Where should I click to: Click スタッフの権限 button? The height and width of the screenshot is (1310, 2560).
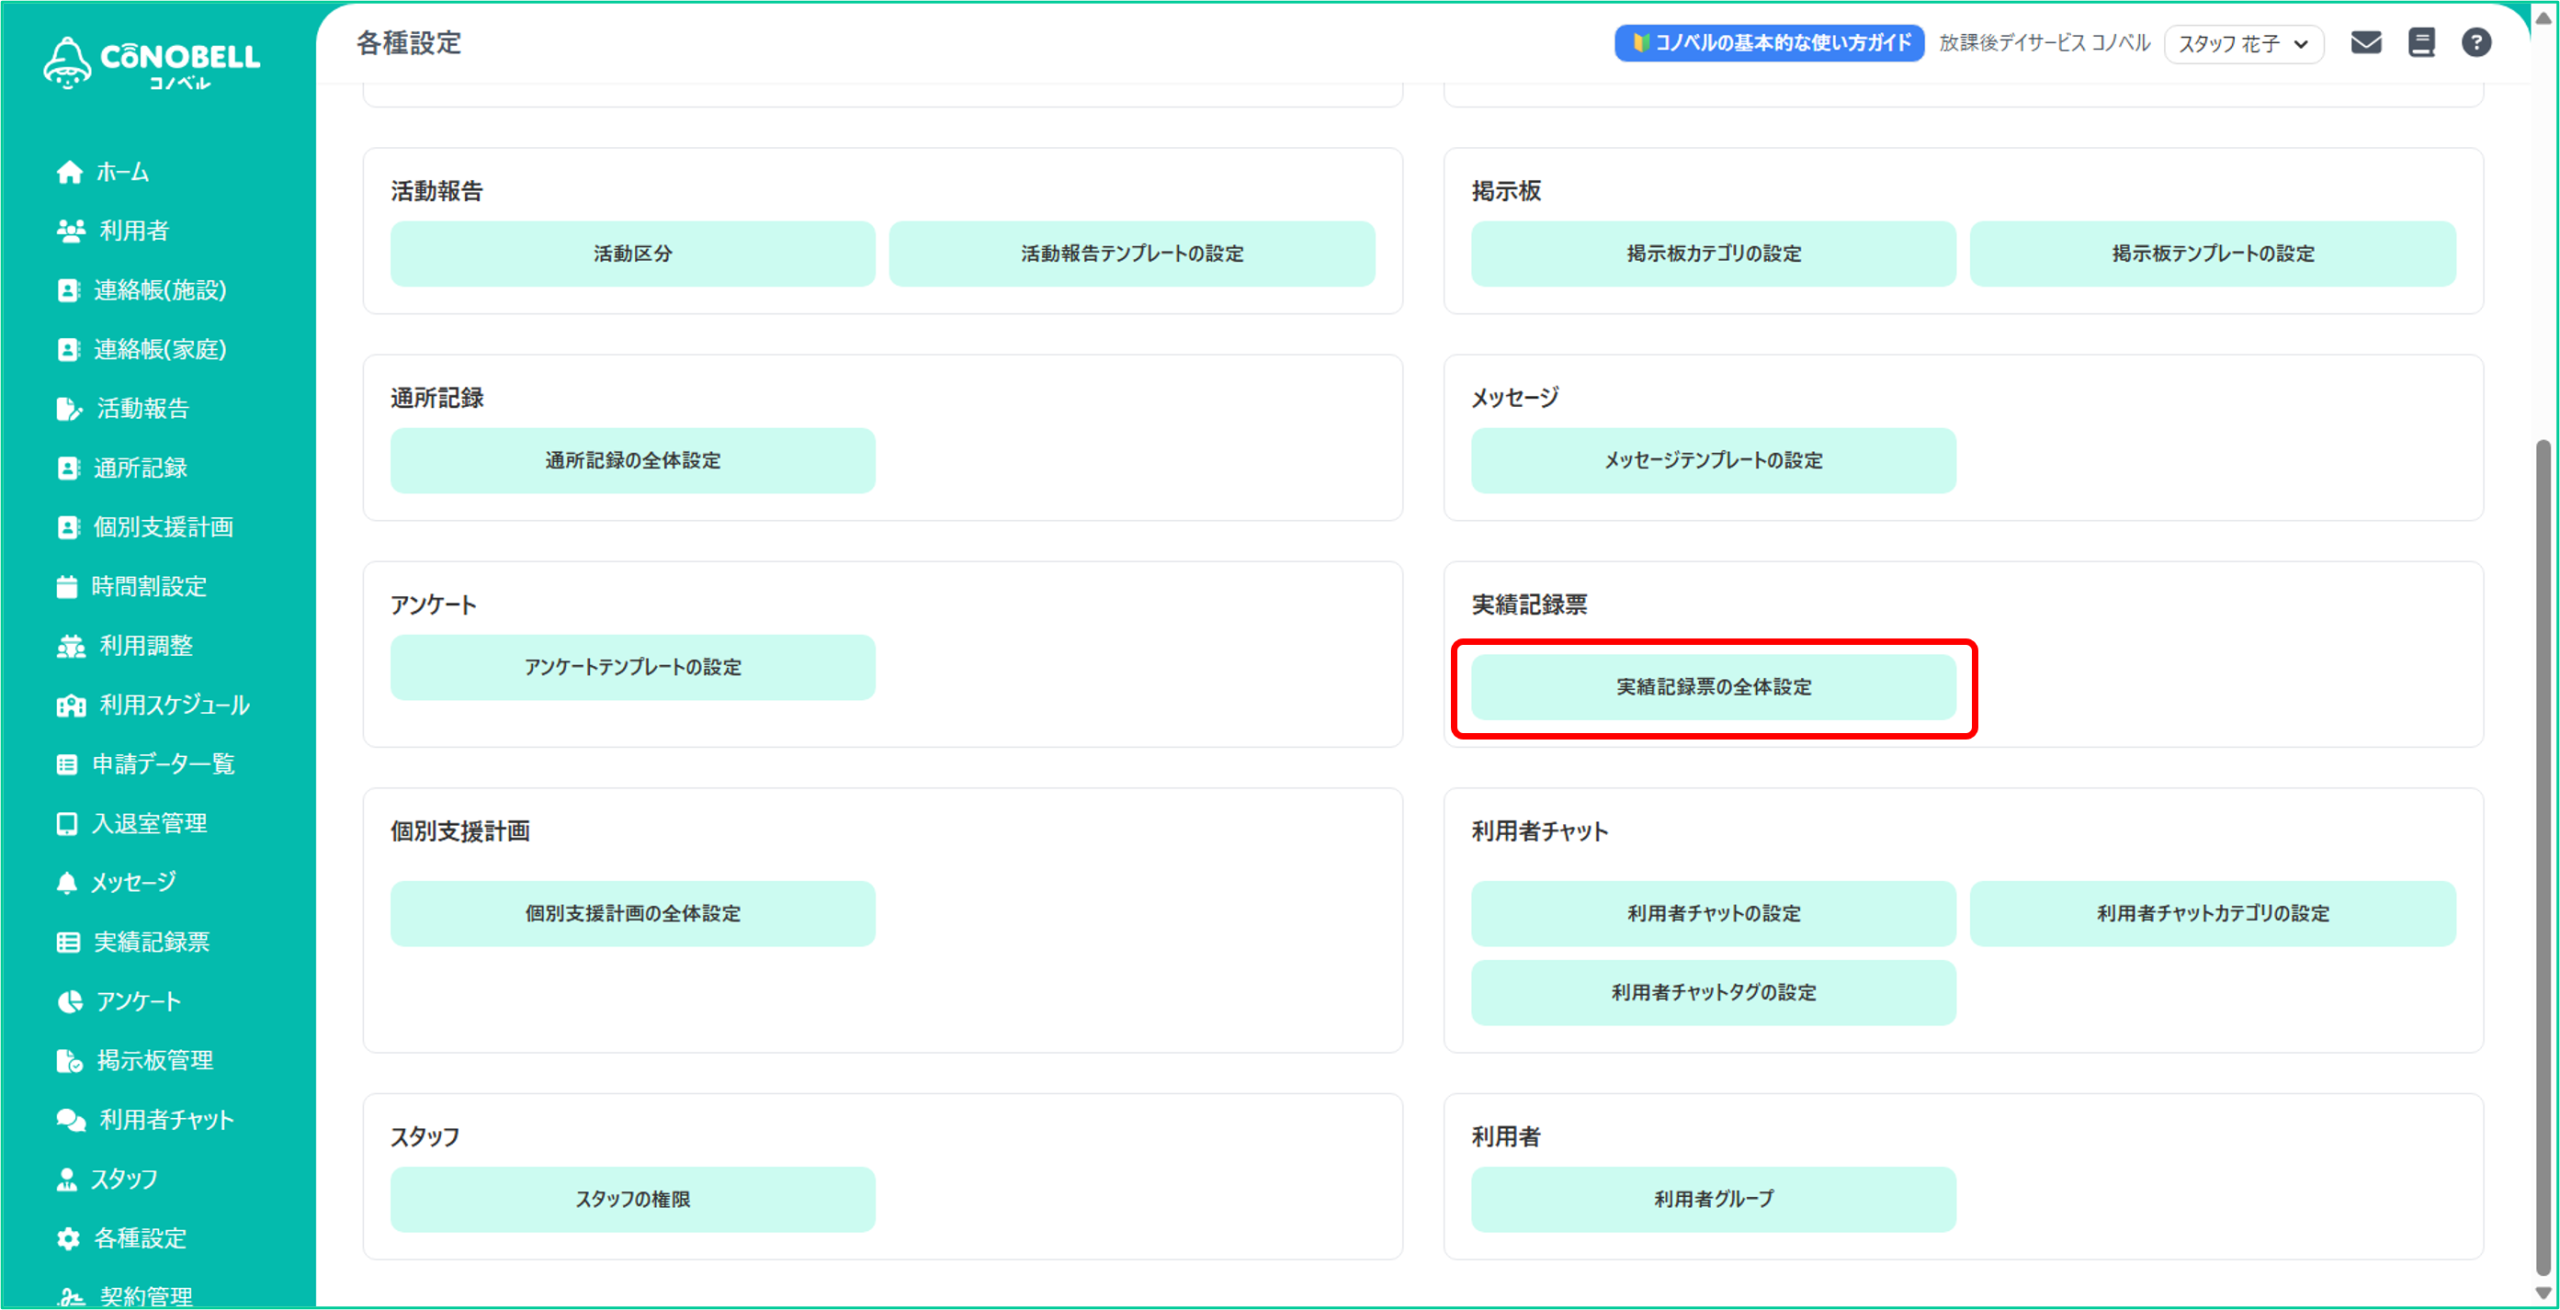point(632,1199)
